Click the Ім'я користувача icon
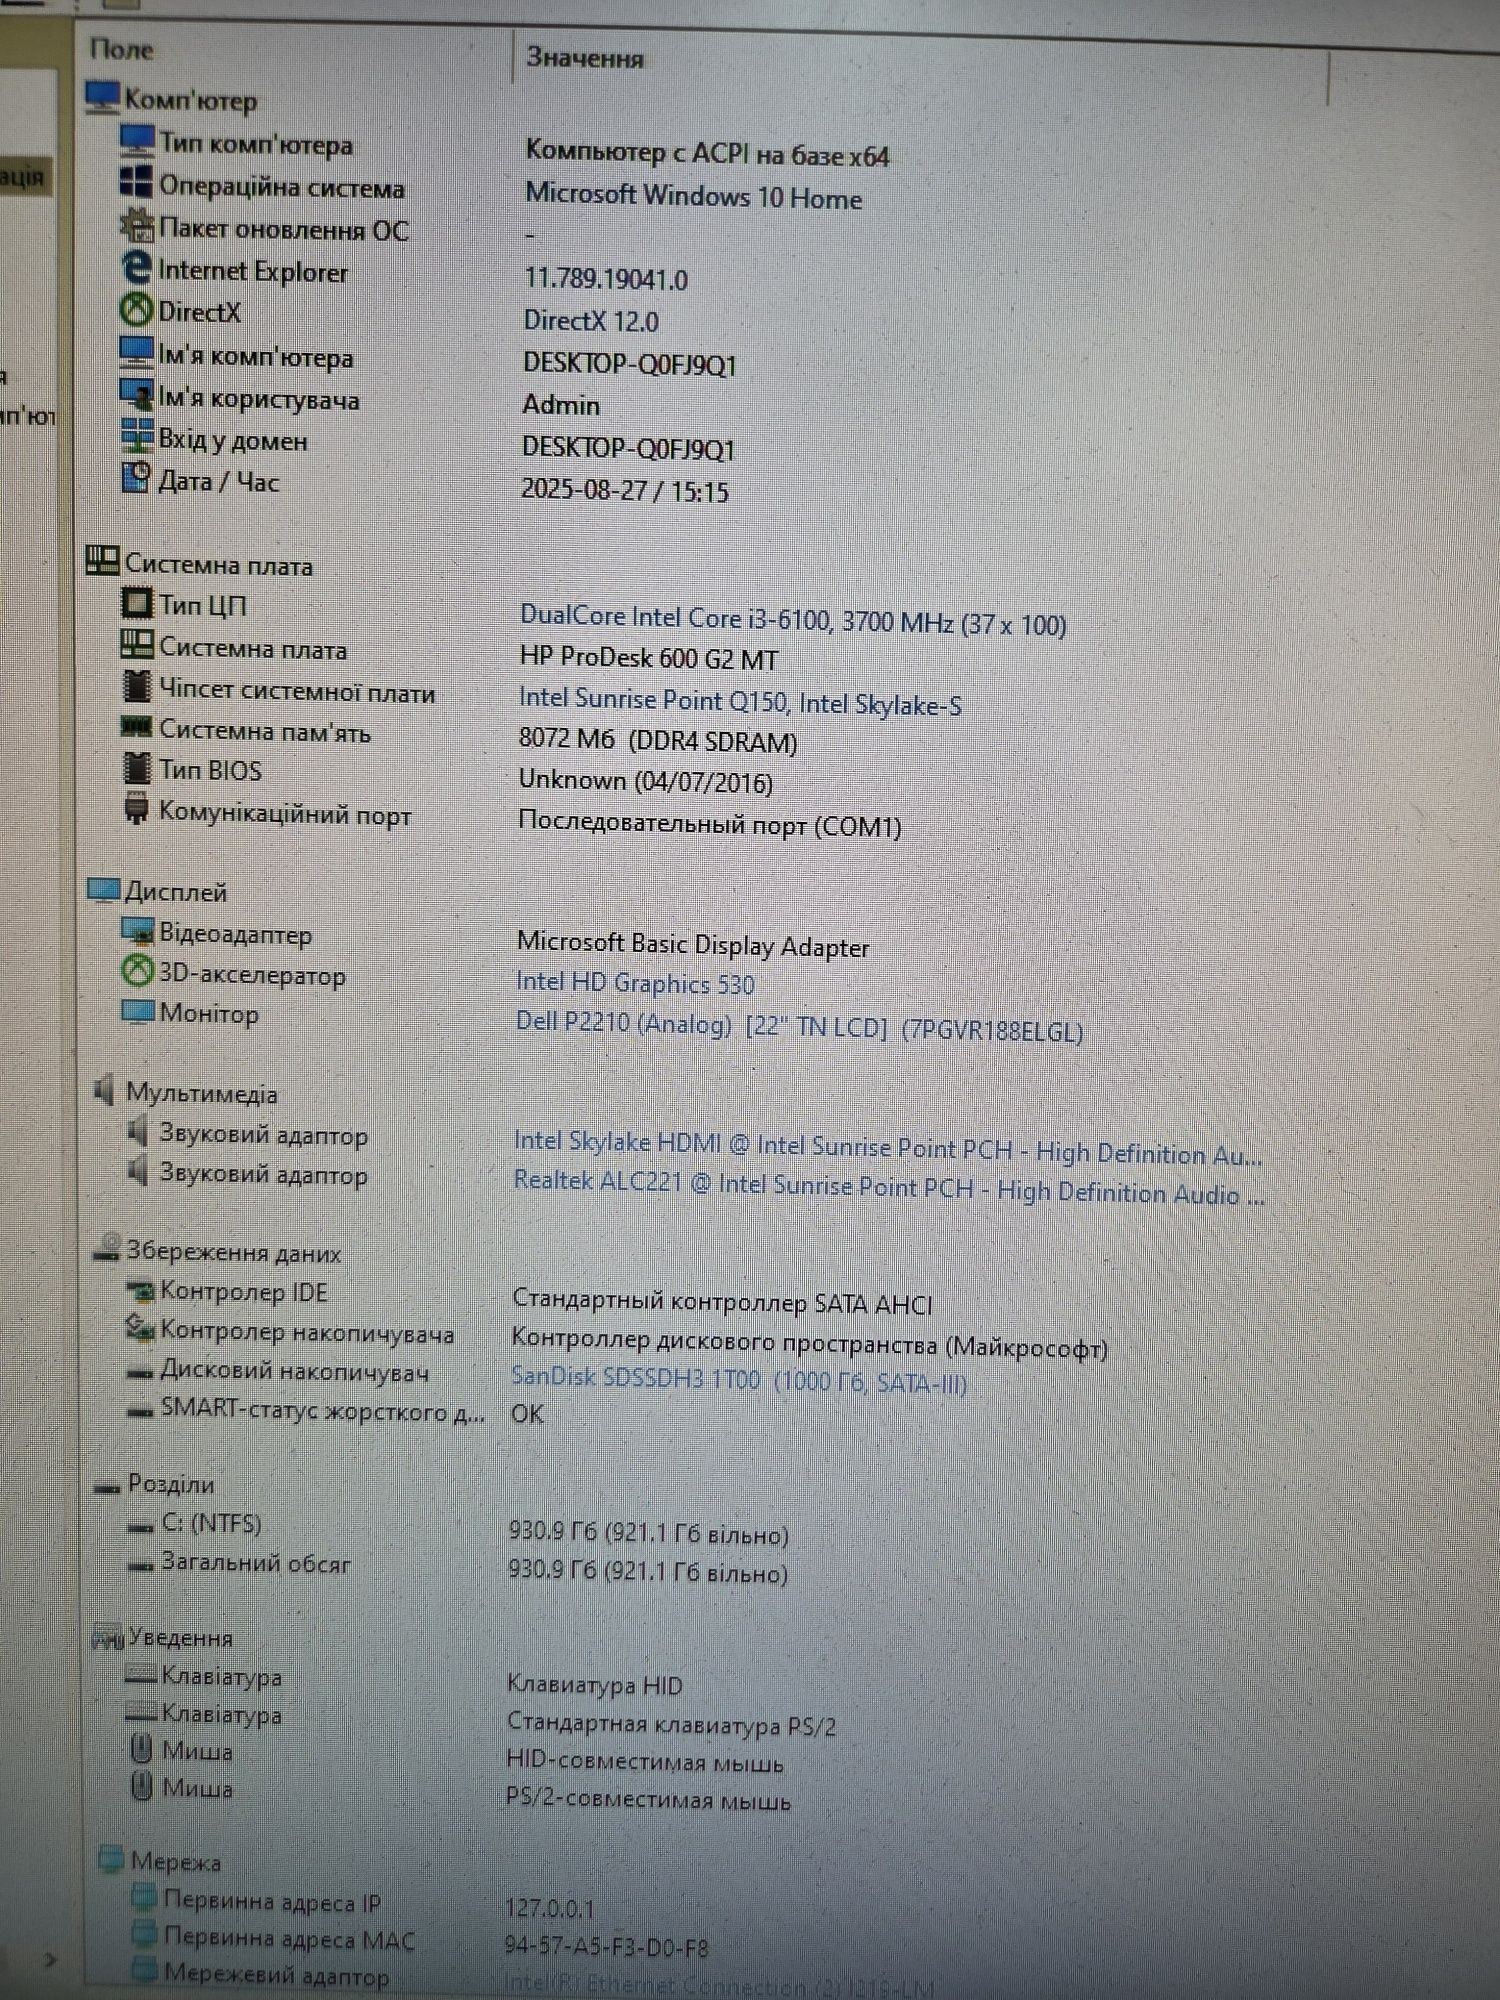This screenshot has height=2000, width=1500. (136, 395)
